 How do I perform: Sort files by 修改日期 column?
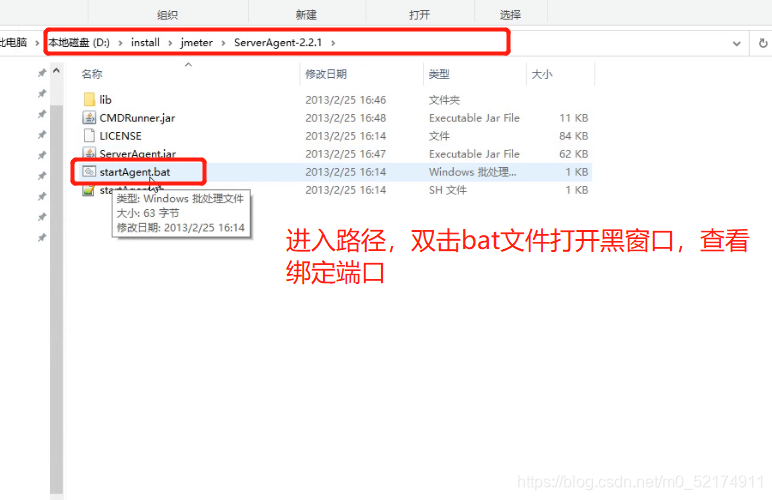point(326,74)
